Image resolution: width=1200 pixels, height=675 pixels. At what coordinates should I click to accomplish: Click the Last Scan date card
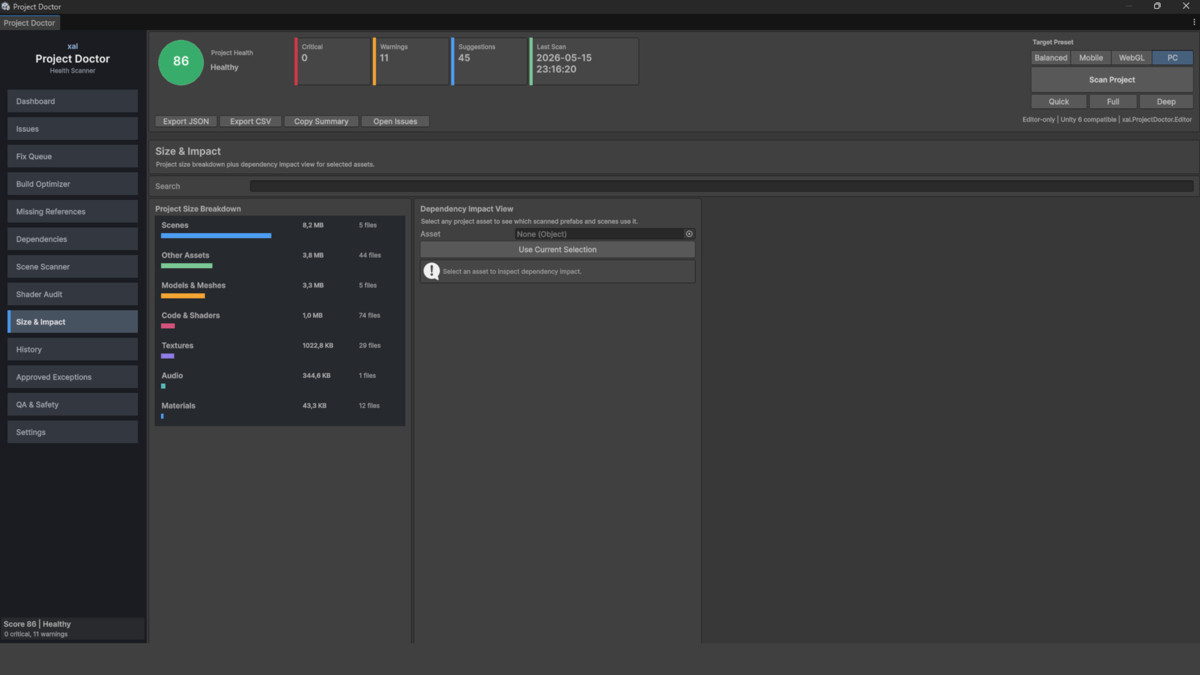(584, 61)
